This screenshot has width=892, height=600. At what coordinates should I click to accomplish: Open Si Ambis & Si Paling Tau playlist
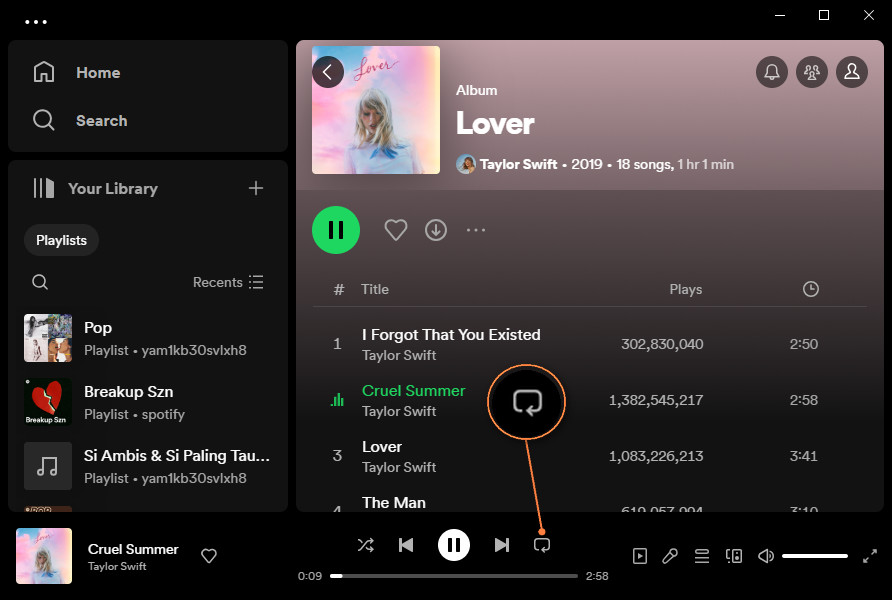click(148, 466)
